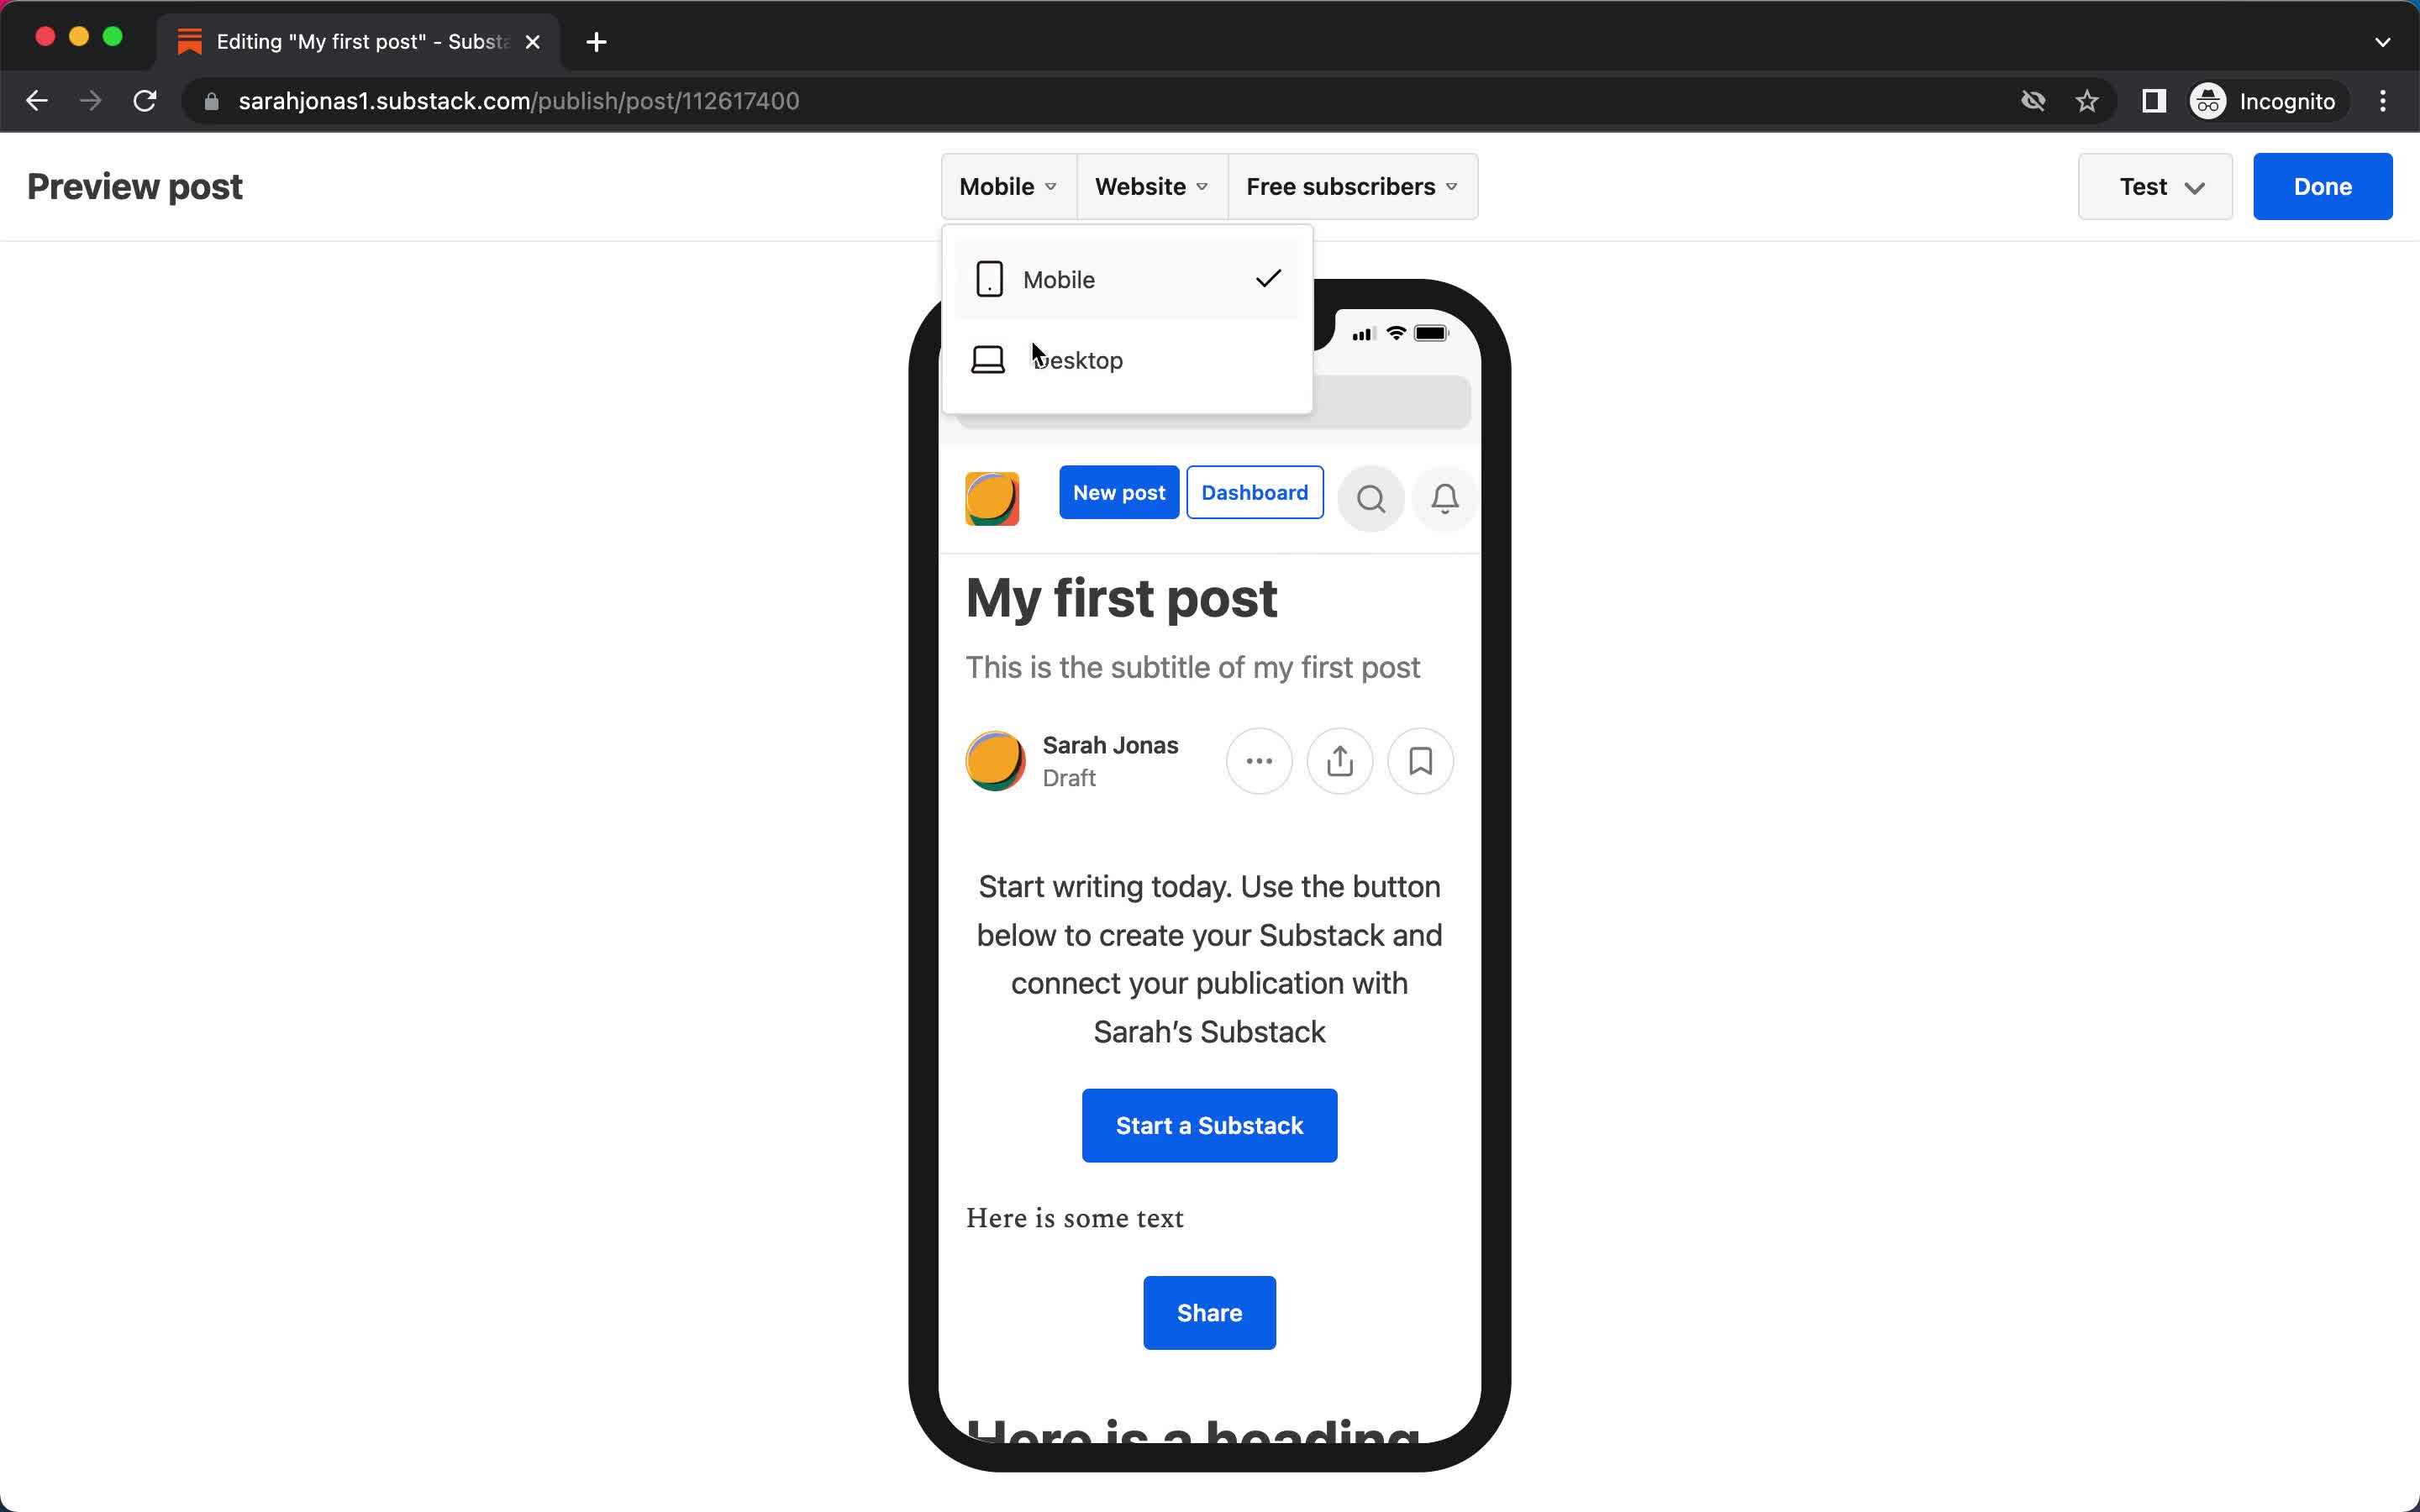Click the Test dropdown button
This screenshot has height=1512, width=2420.
click(2155, 186)
